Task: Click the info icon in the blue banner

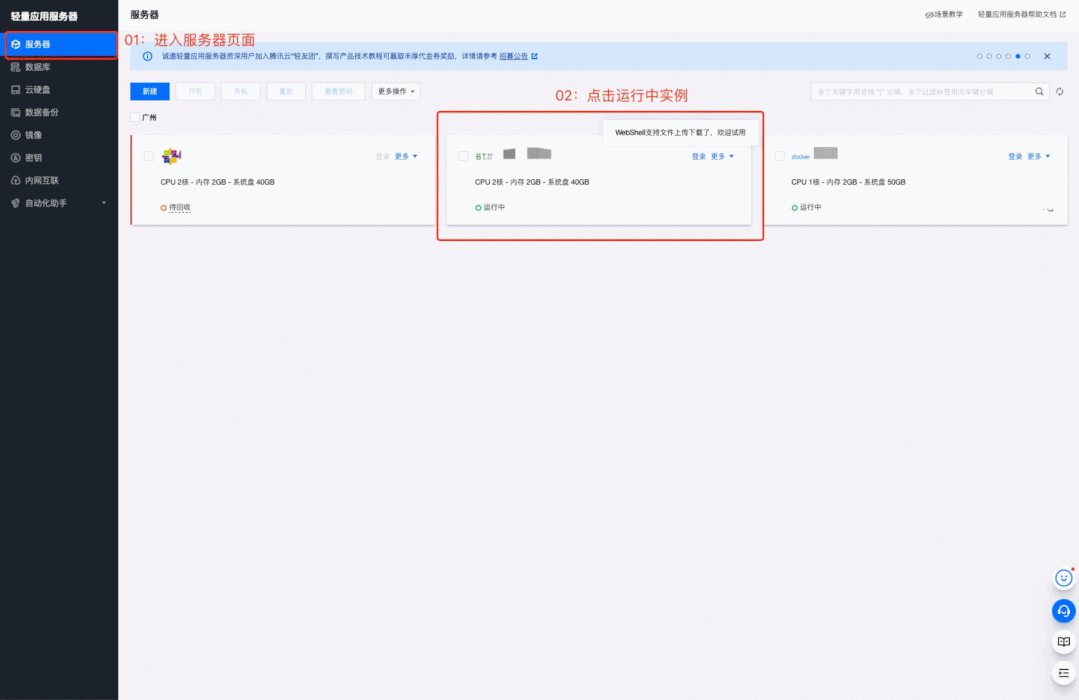Action: (x=147, y=56)
